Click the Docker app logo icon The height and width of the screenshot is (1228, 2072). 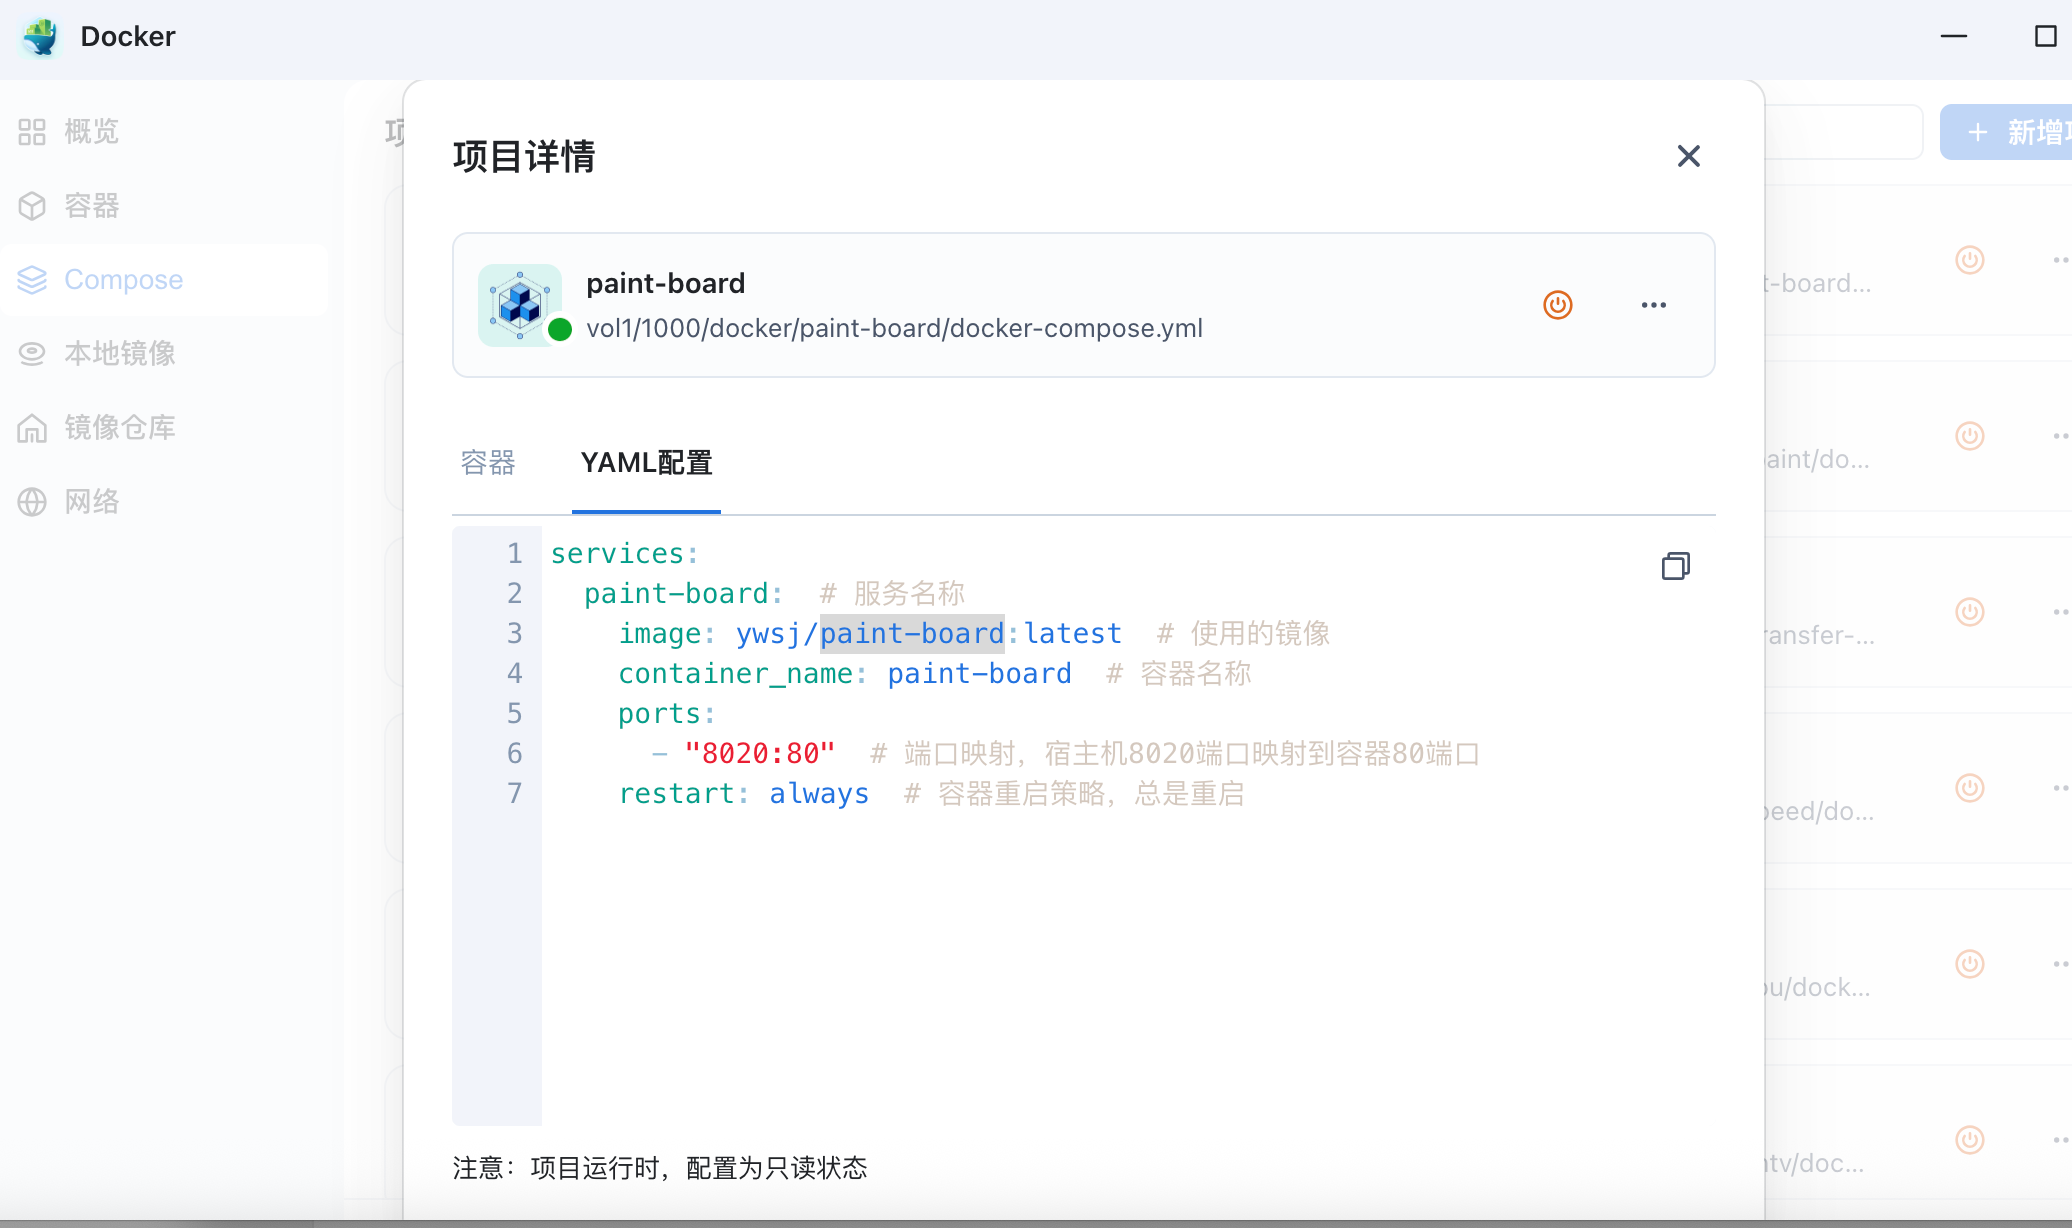(x=40, y=37)
